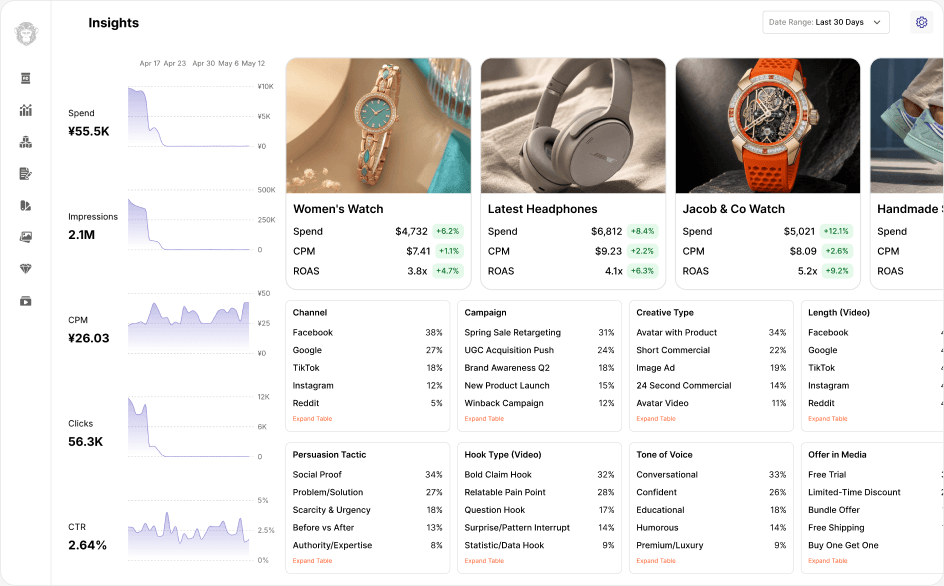Select 24 Second Commercial creative row
944x586 pixels.
click(711, 386)
